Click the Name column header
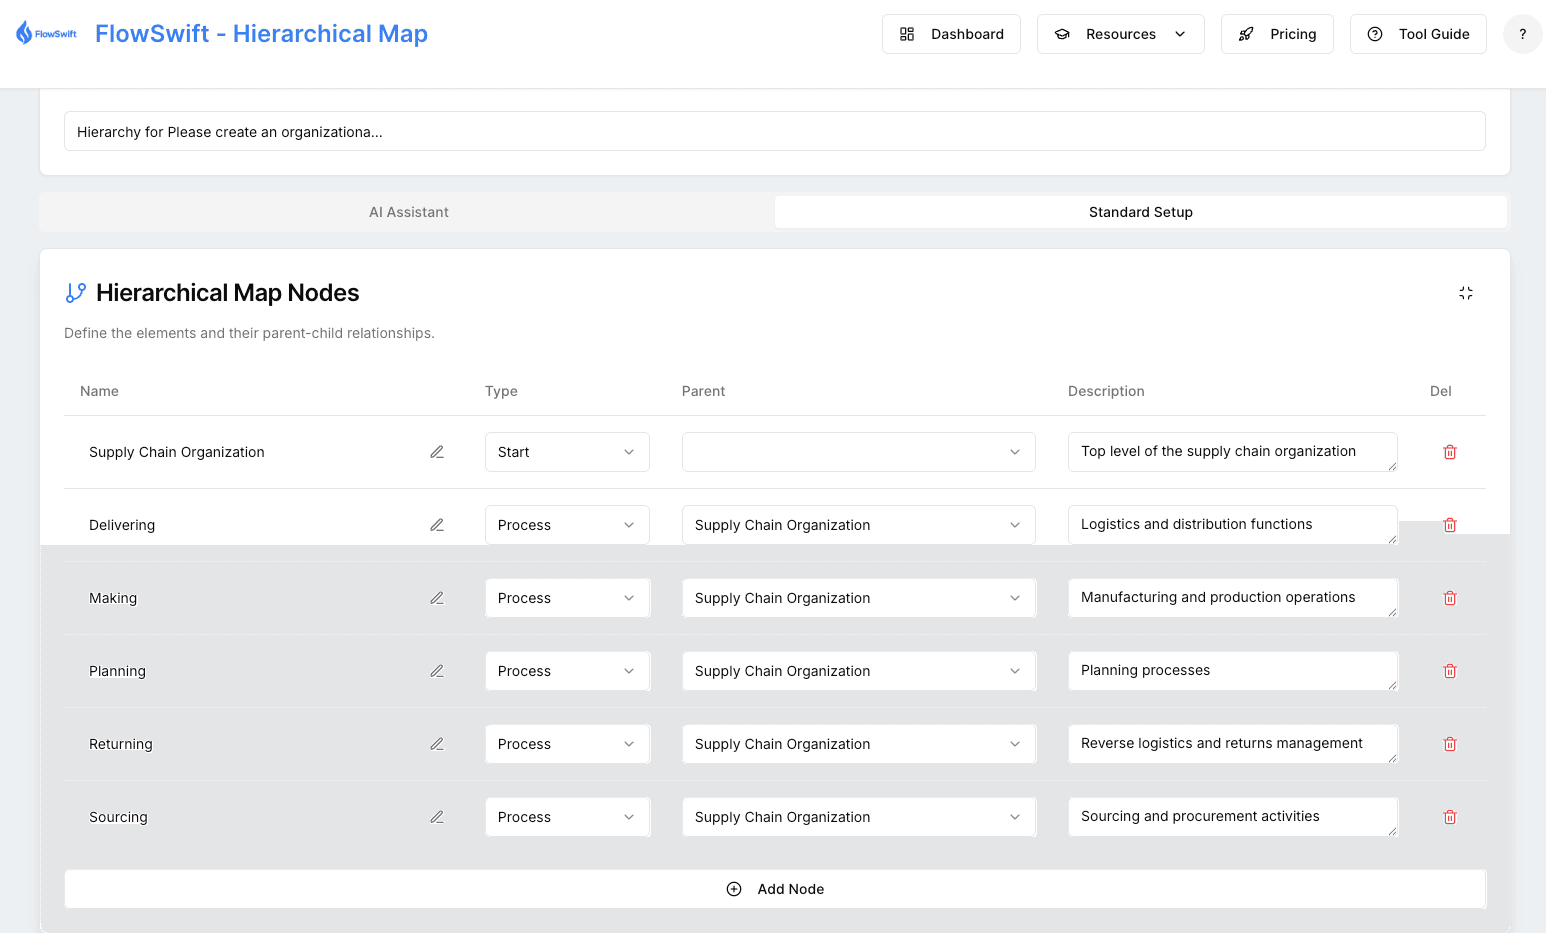1546x933 pixels. [x=99, y=391]
